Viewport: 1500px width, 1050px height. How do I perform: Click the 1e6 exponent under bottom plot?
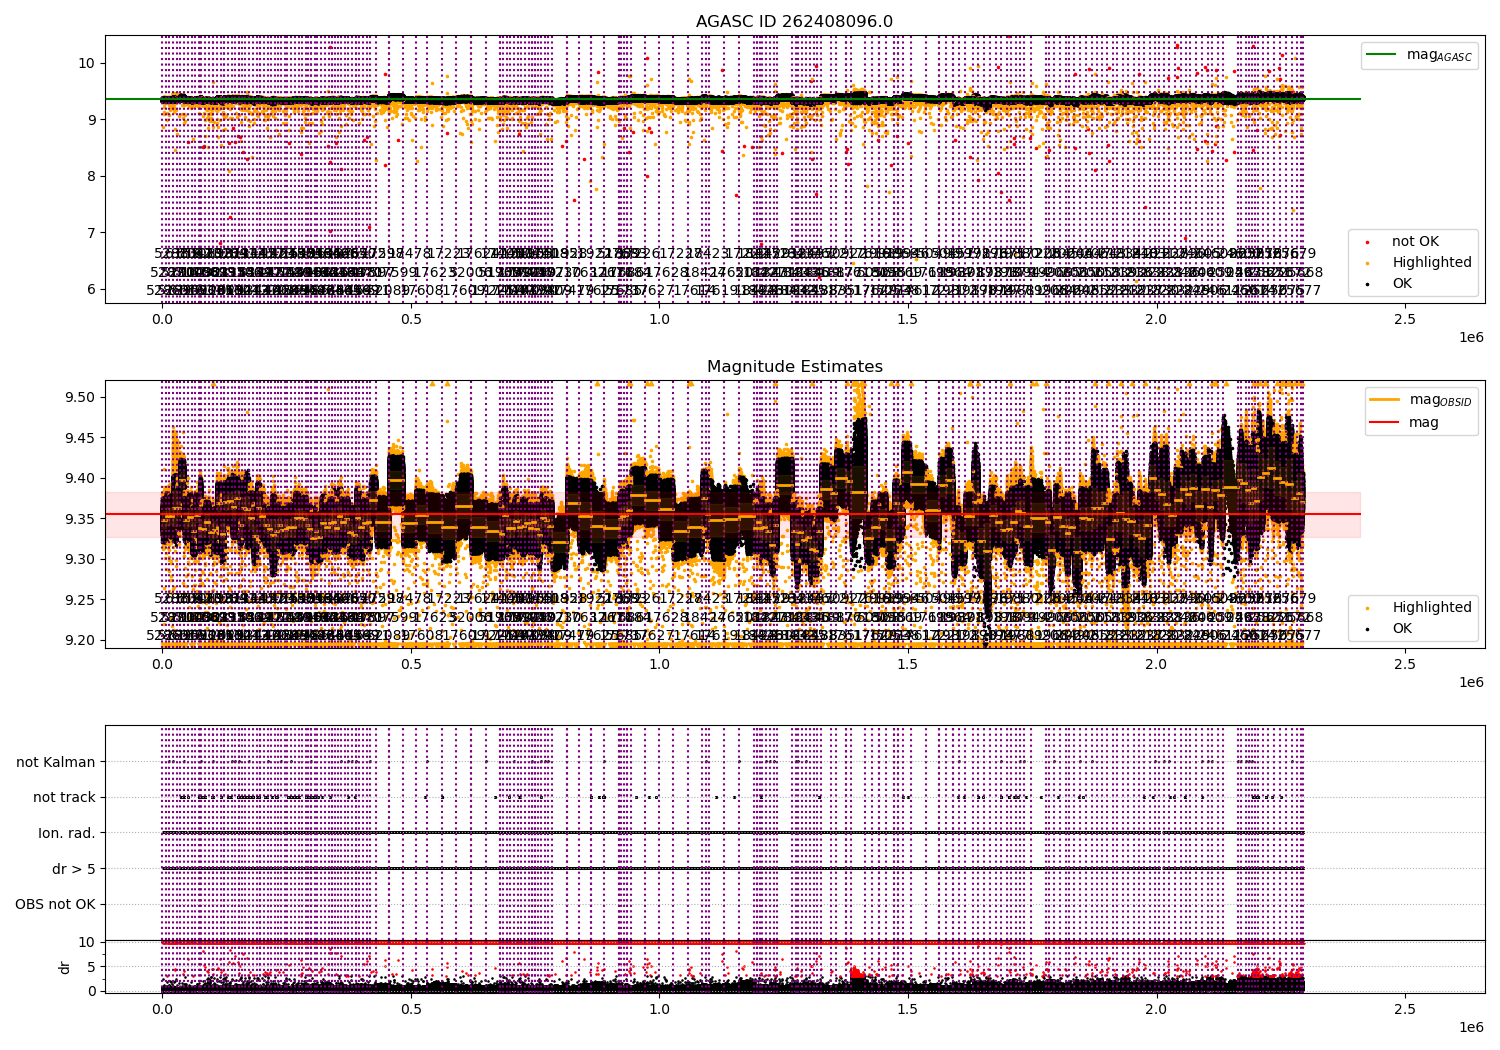coord(1471,1027)
